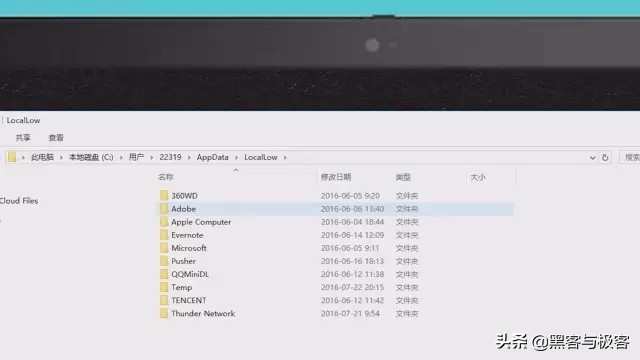Navigate to AppData breadcrumb segment
The height and width of the screenshot is (360, 640).
click(213, 157)
